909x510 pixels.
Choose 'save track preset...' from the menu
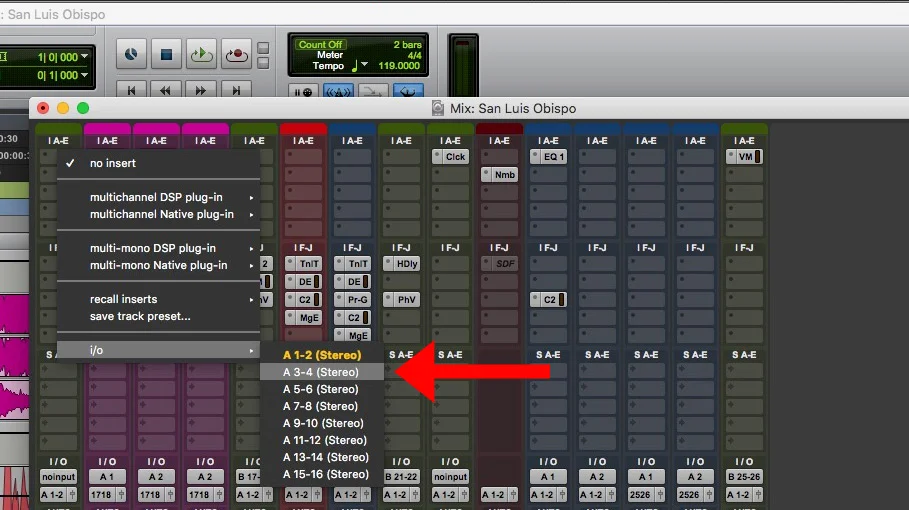coord(158,316)
